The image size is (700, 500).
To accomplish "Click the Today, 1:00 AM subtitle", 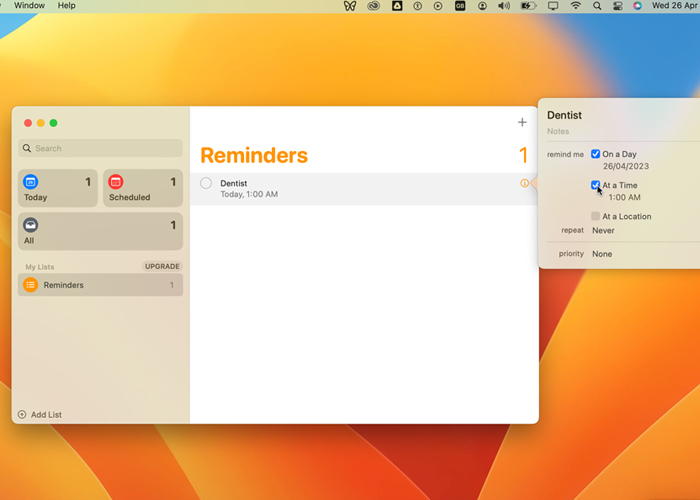I will 249,194.
